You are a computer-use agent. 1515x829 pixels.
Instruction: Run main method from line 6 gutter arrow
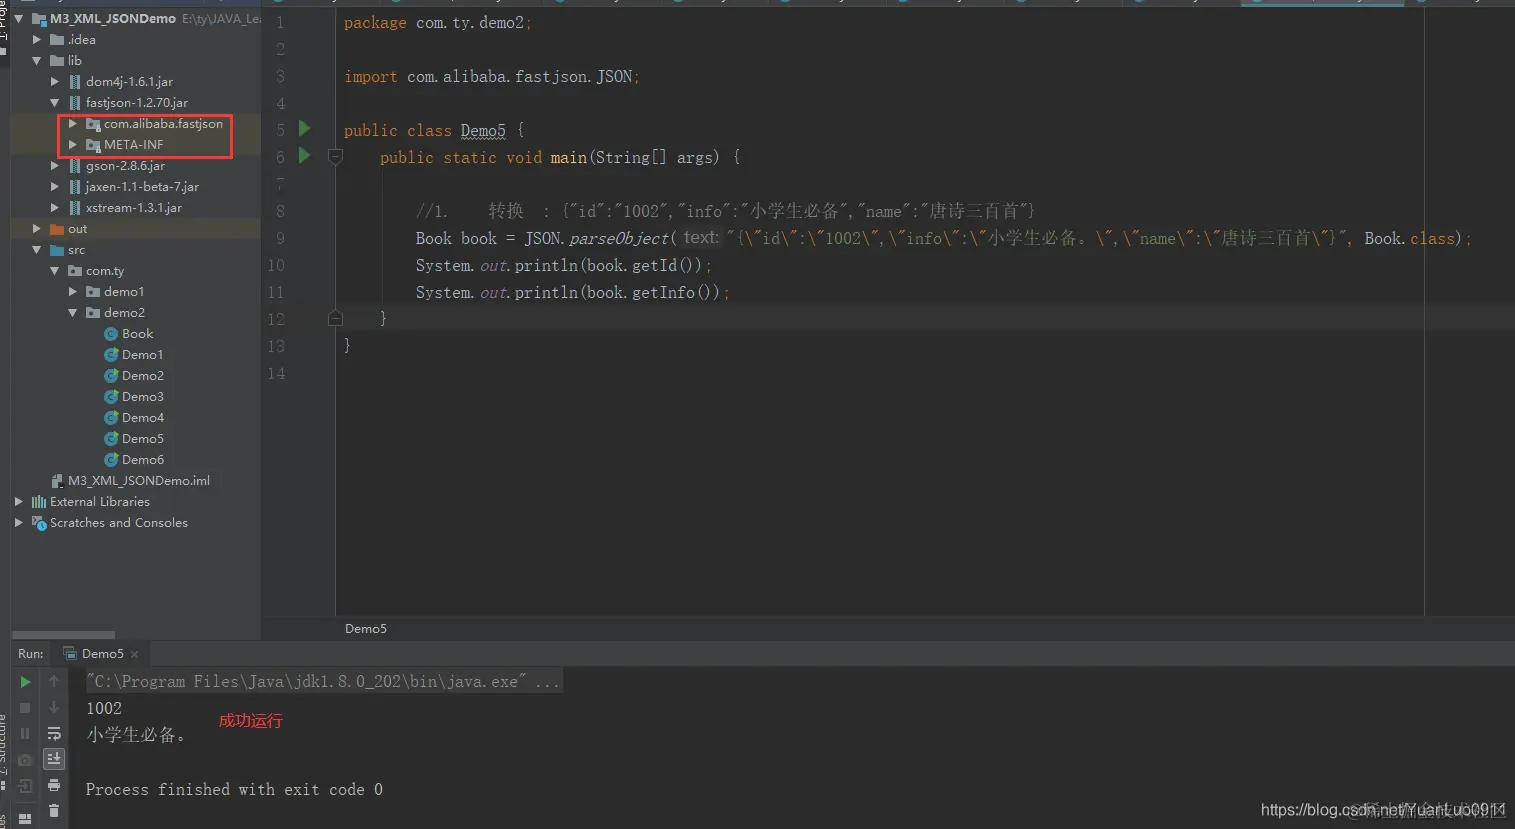[305, 155]
